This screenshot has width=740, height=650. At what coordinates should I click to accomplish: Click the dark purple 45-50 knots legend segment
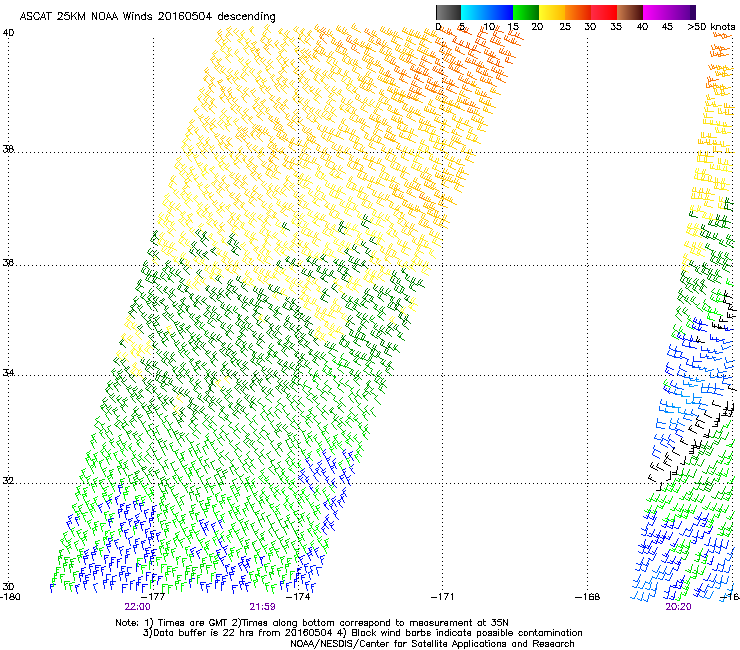point(682,12)
